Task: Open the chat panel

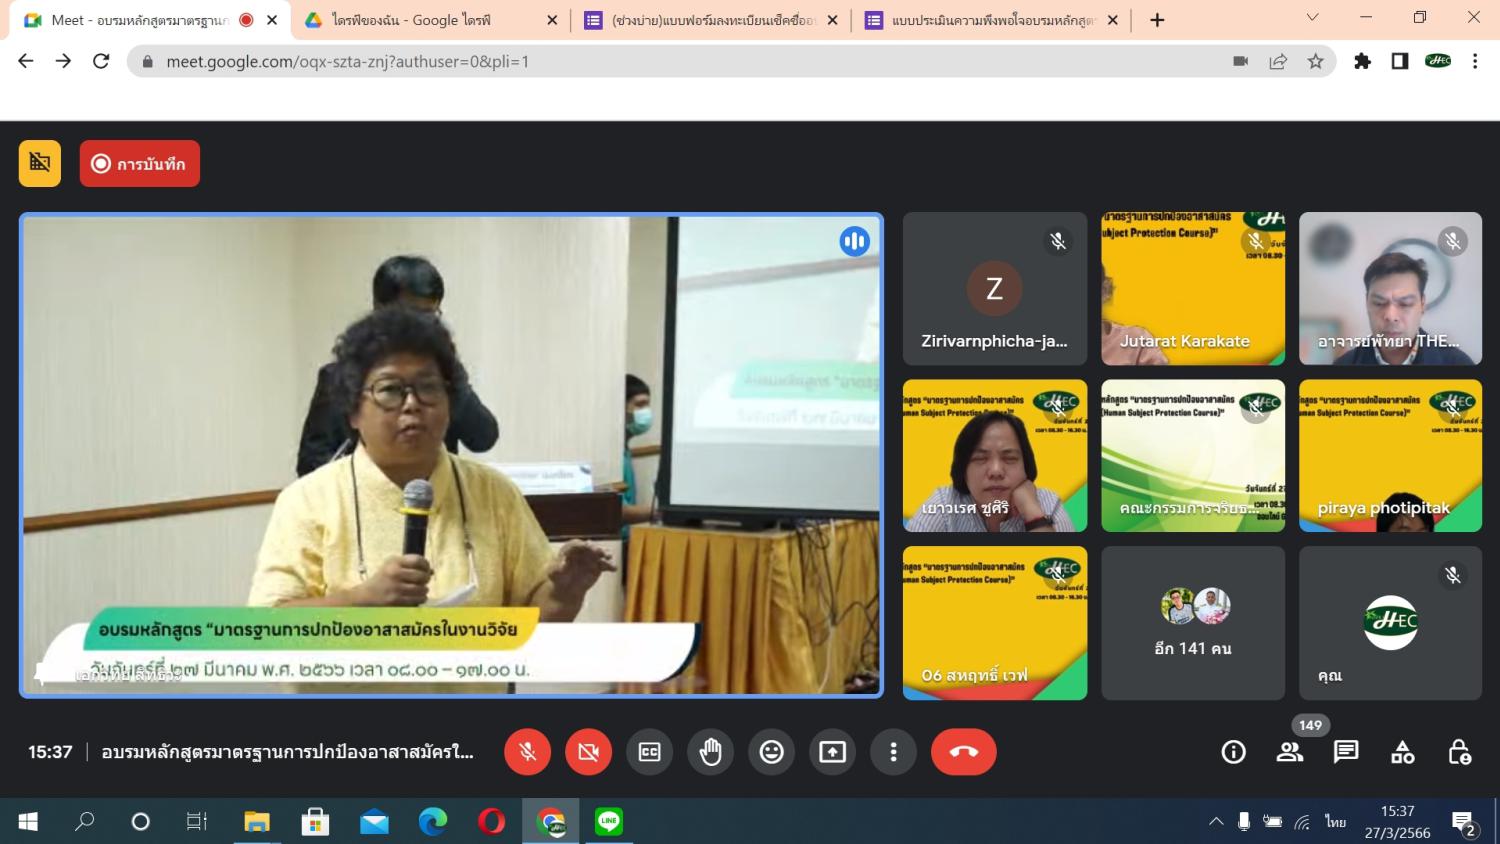Action: [1346, 752]
